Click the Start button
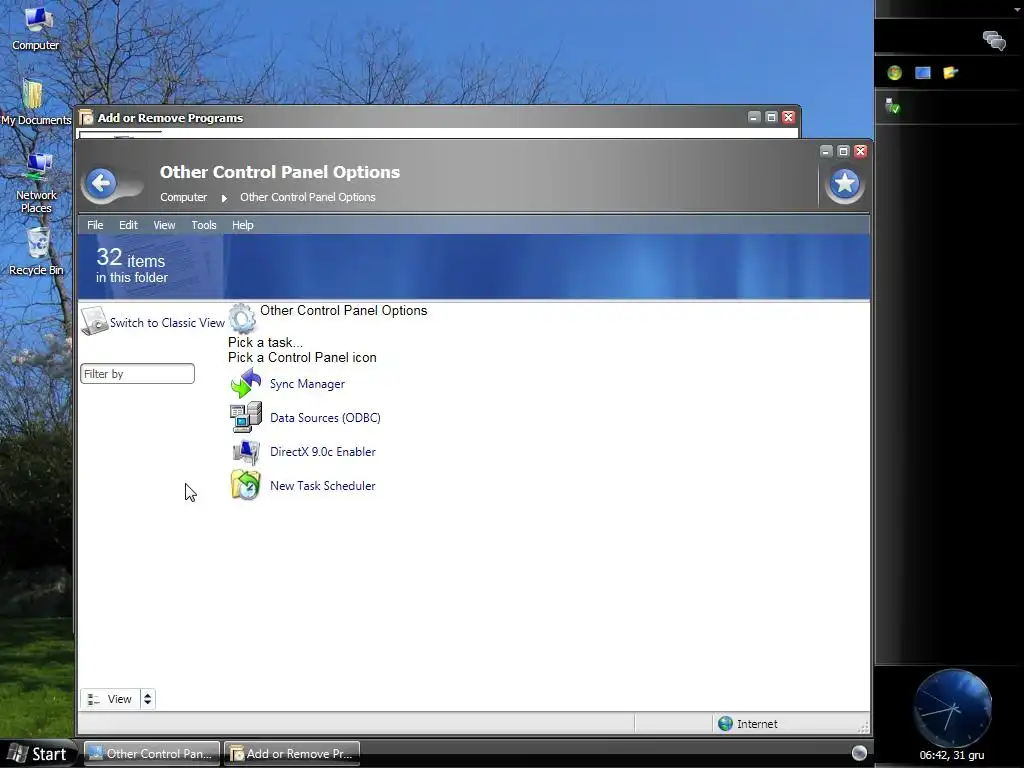 pos(39,754)
